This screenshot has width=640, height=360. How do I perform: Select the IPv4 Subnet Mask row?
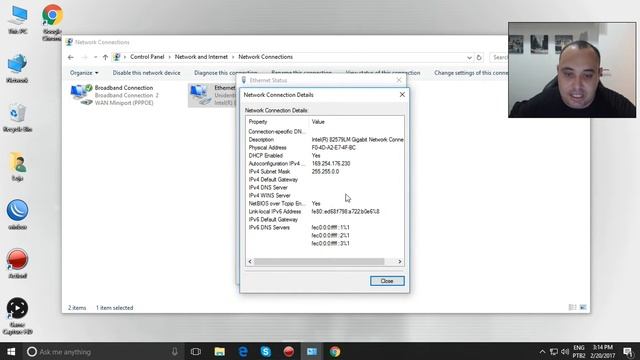[x=325, y=171]
